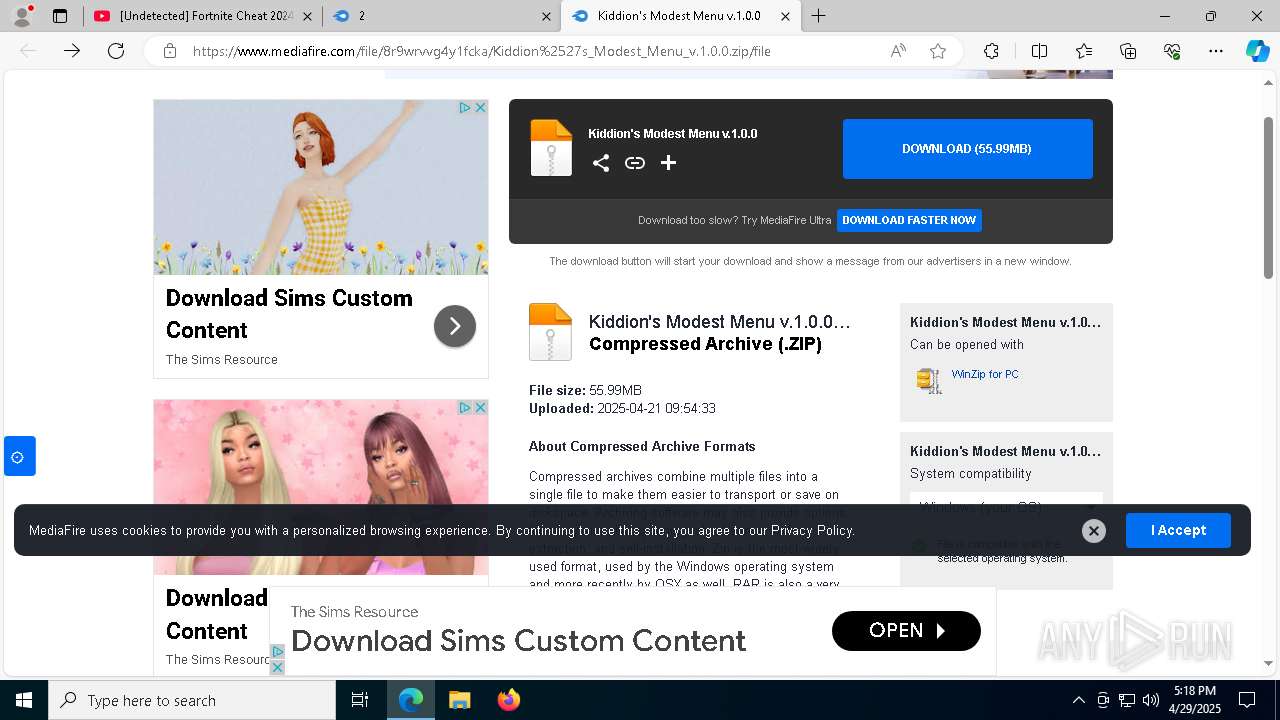Close the bottom banner ad X
Viewport: 1280px width, 720px height.
tap(278, 667)
